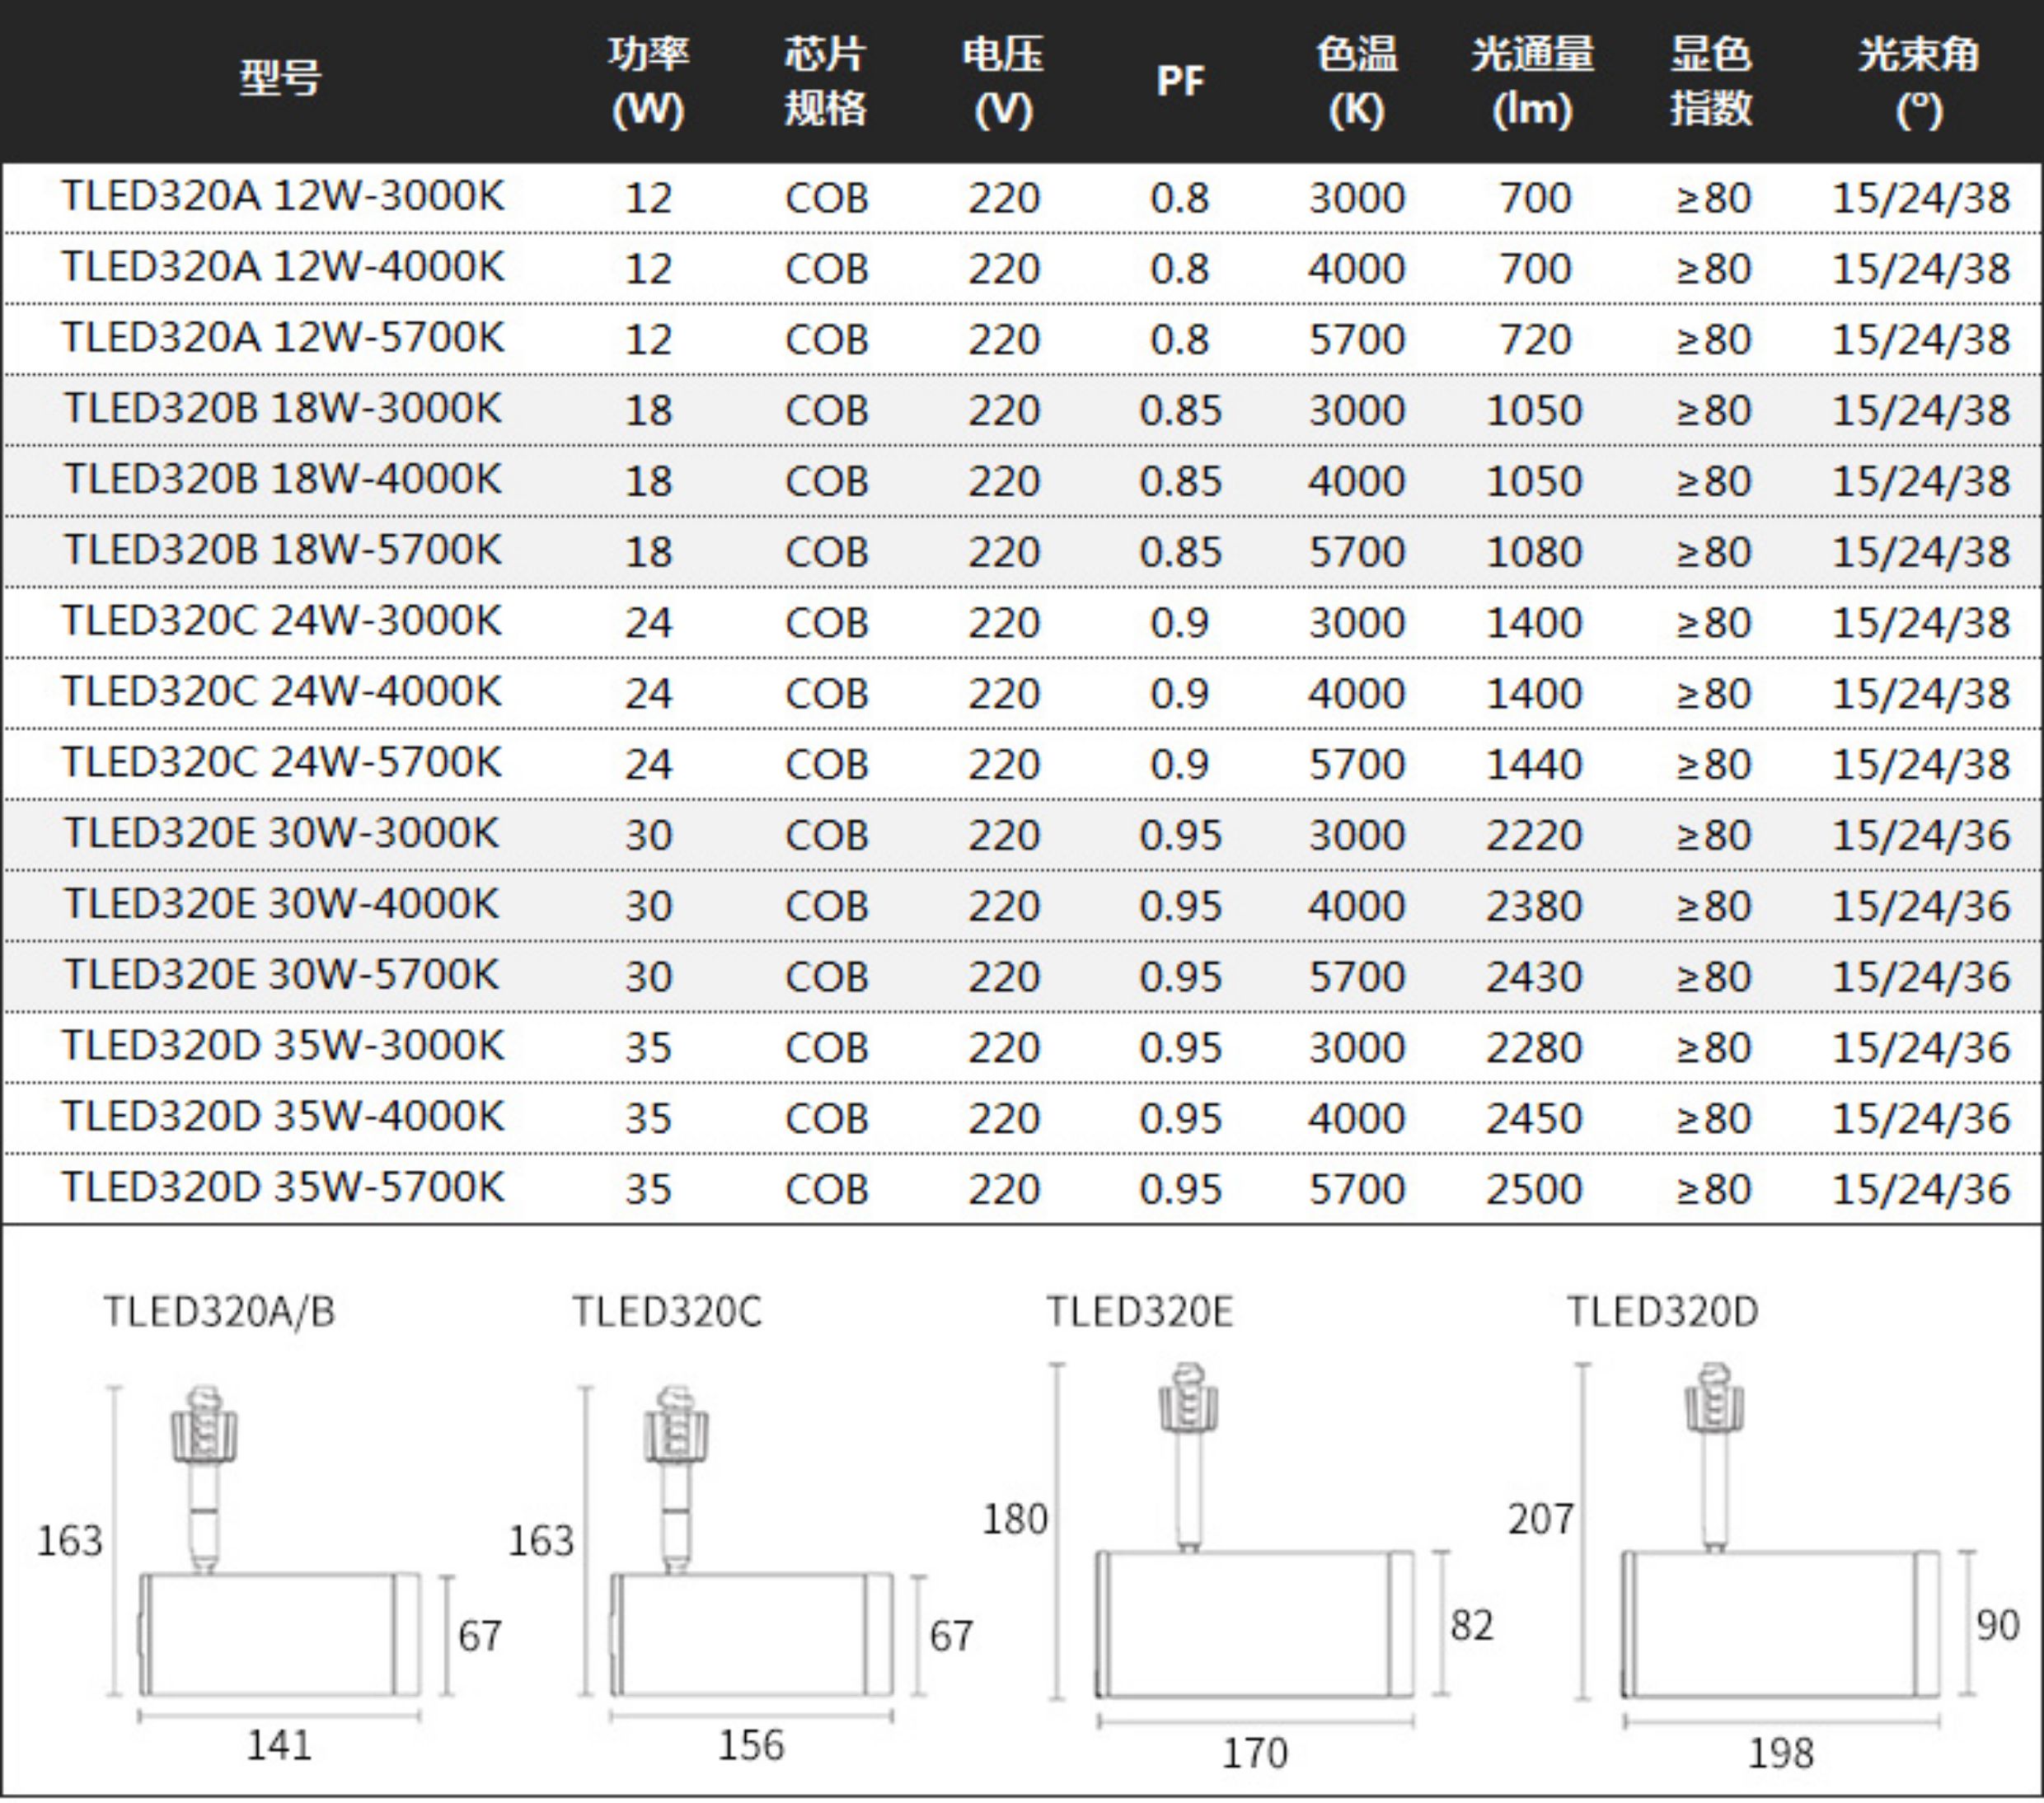
Task: Click the 2500 lumen value cell
Action: [x=1533, y=1189]
